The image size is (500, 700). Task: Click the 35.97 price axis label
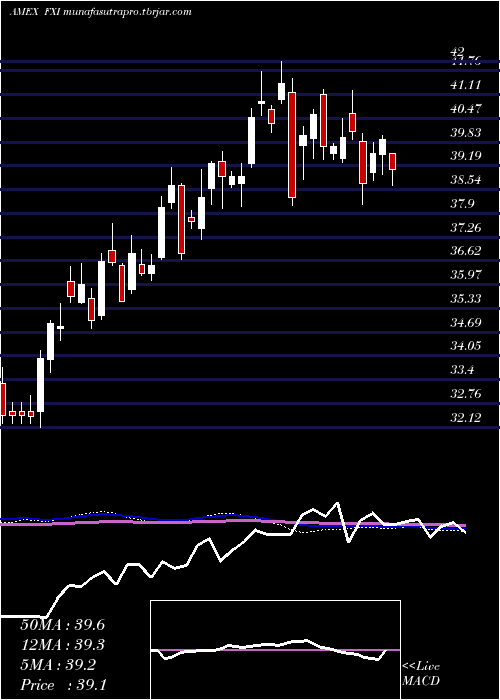466,275
